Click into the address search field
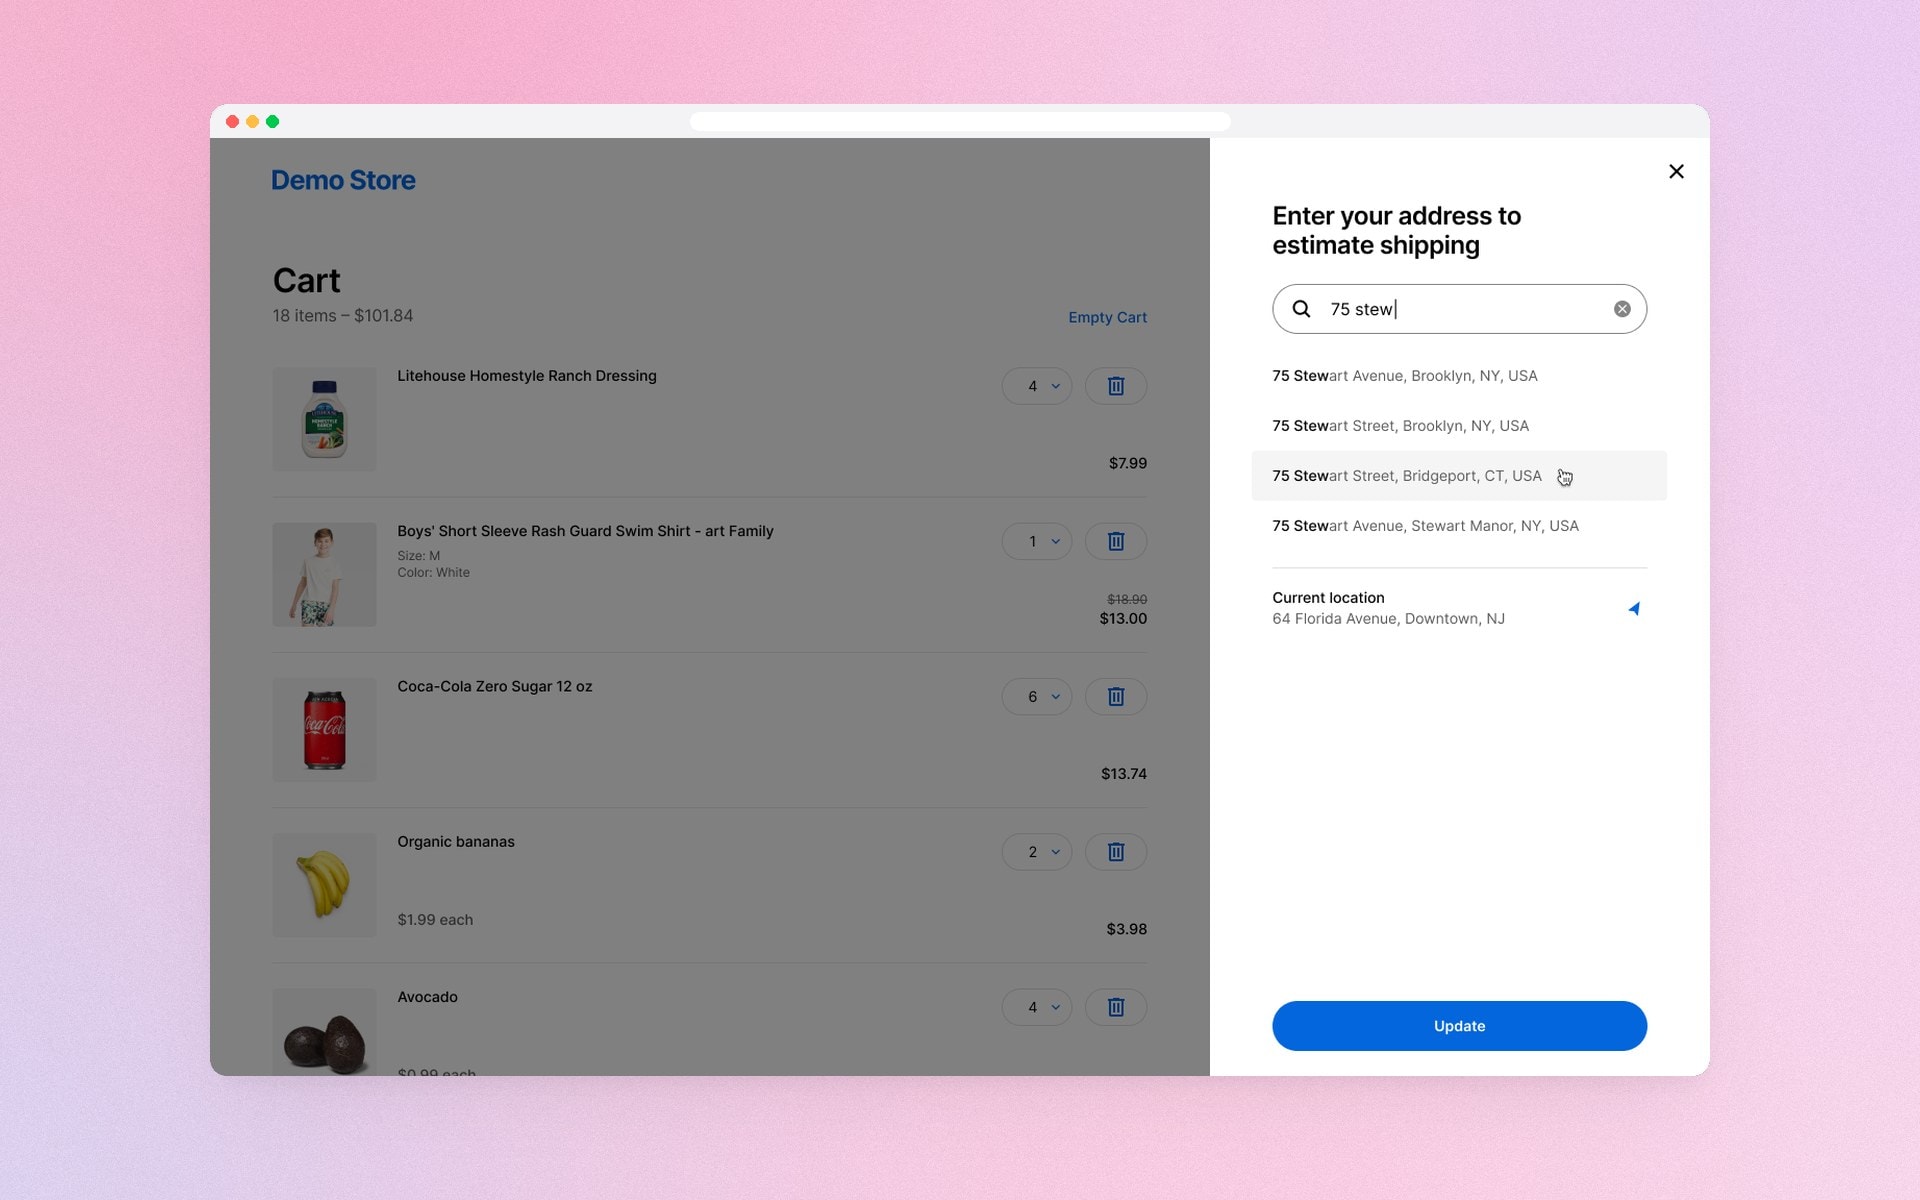 pyautogui.click(x=1459, y=309)
